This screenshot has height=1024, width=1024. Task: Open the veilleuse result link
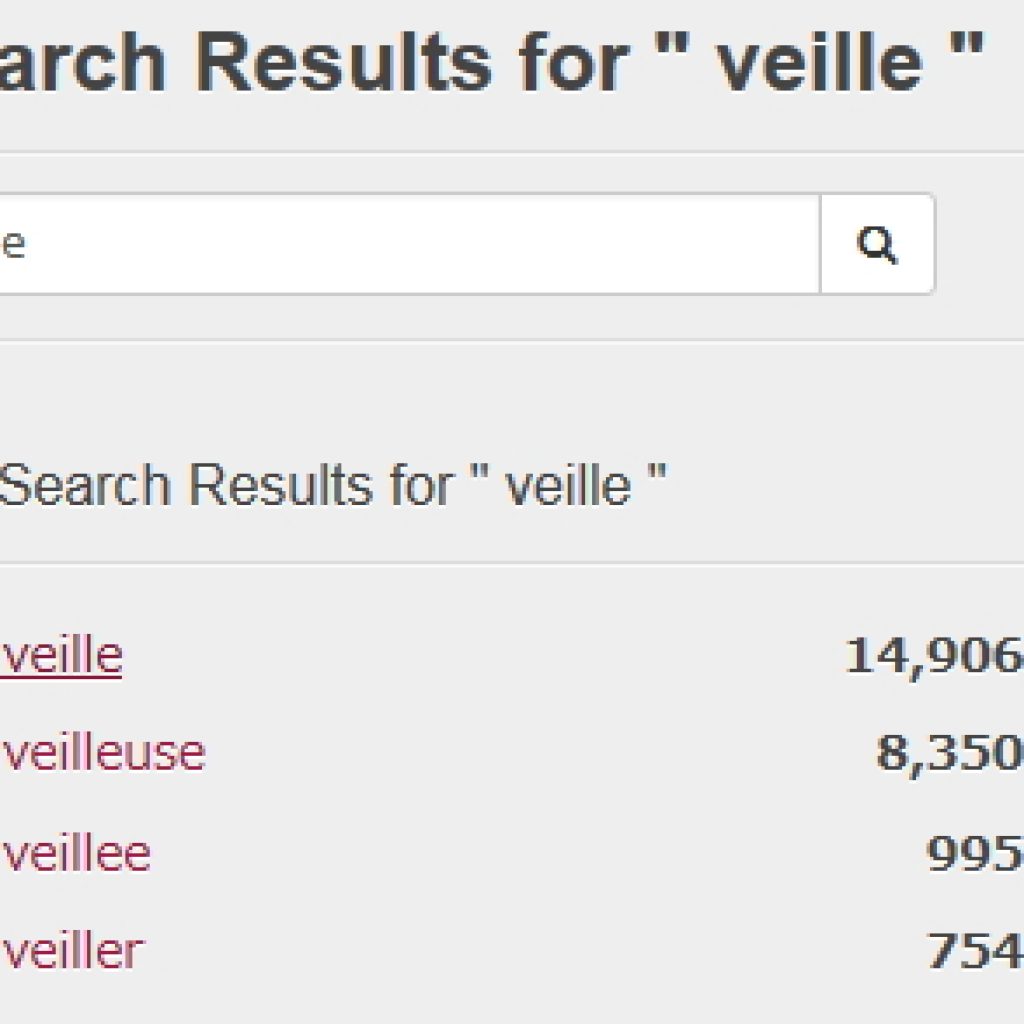click(103, 753)
